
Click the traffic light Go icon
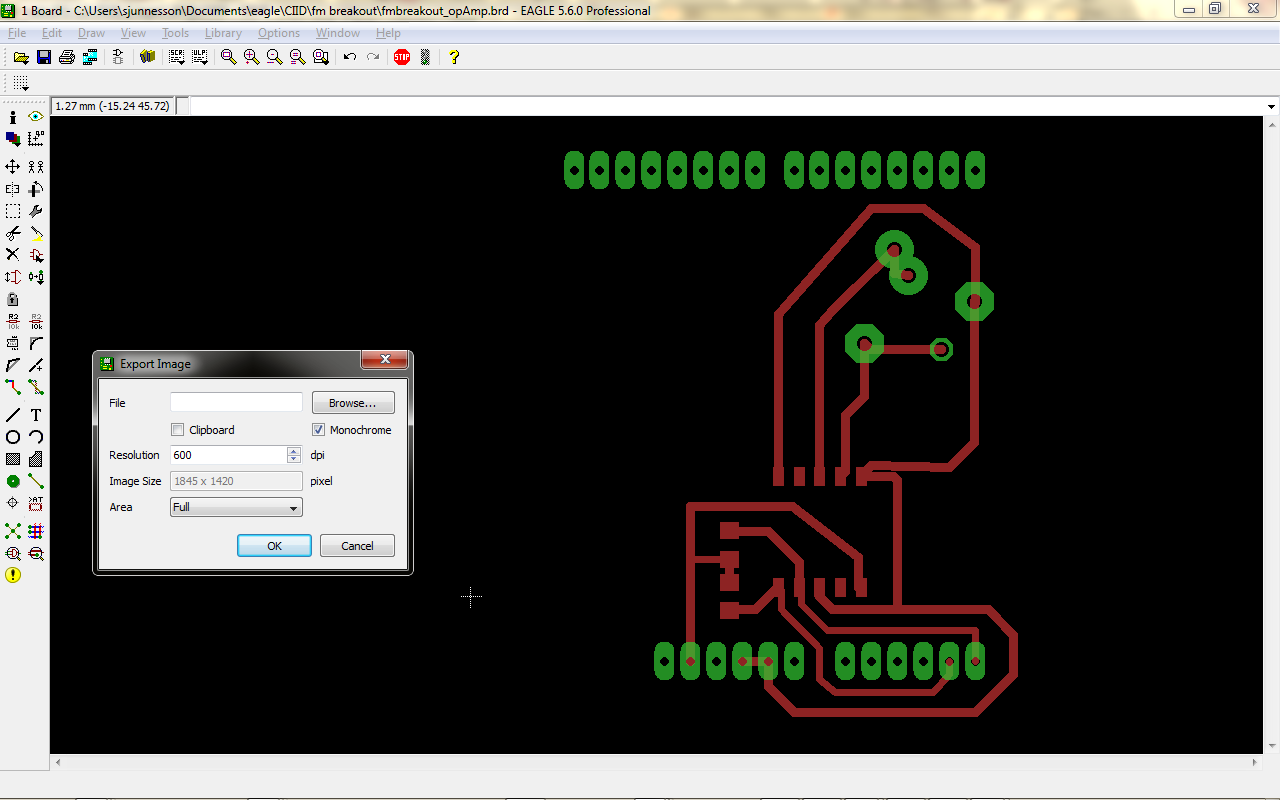[425, 57]
